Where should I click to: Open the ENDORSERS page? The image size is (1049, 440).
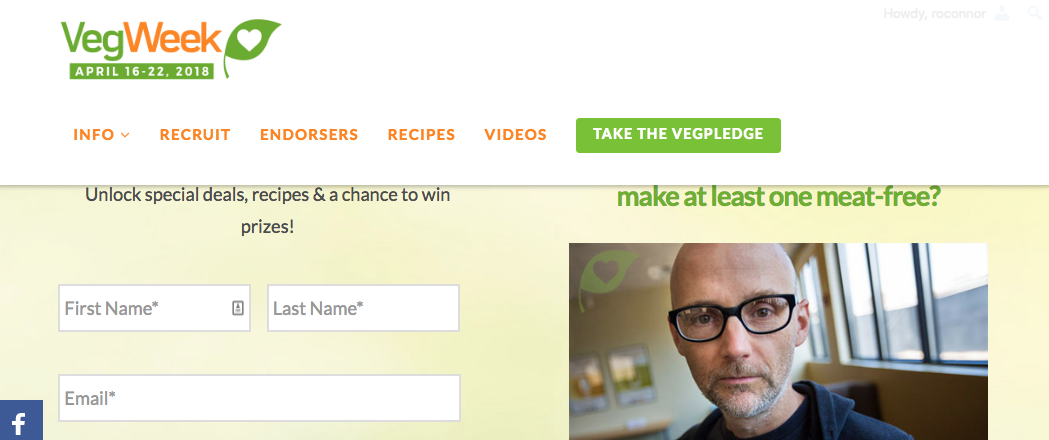click(x=309, y=134)
